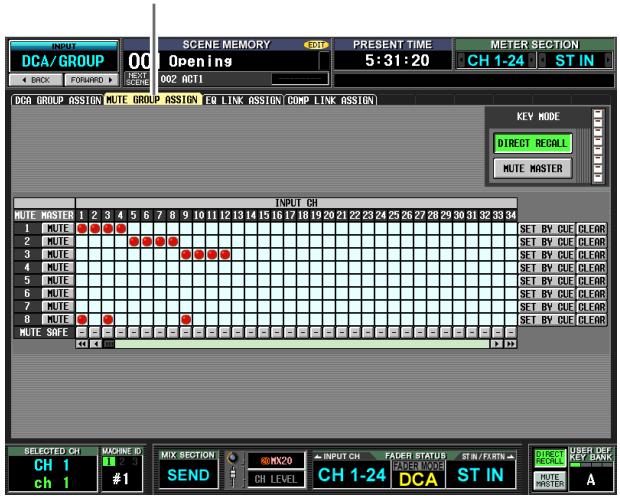Remove channel 9 from mute group 3
This screenshot has height=496, width=620.
click(186, 255)
